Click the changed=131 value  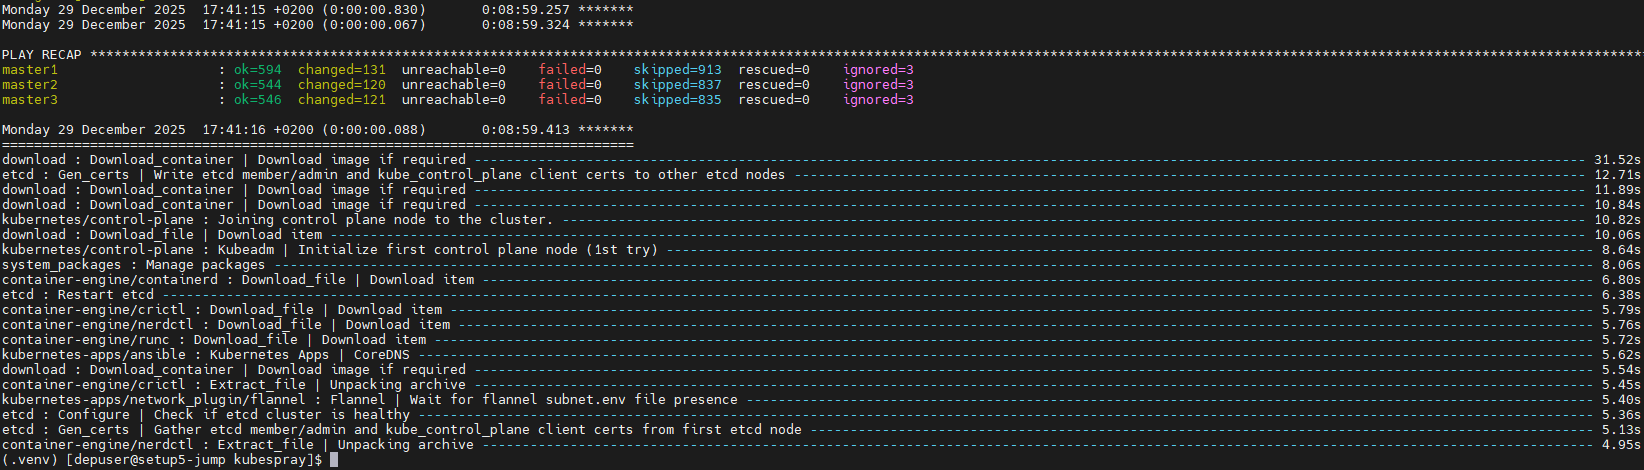click(x=342, y=70)
